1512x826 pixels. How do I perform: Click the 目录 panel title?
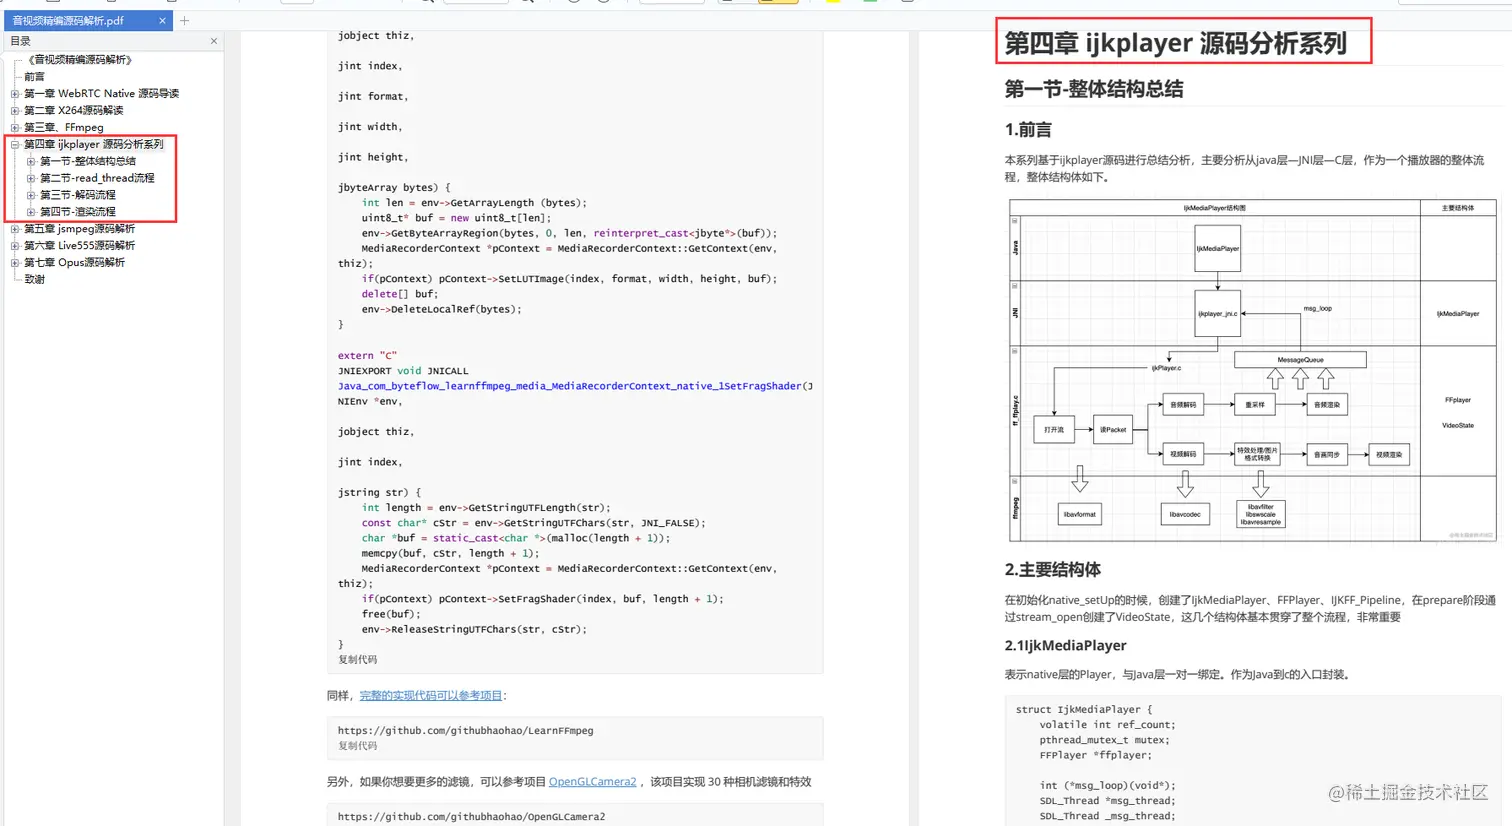(20, 41)
